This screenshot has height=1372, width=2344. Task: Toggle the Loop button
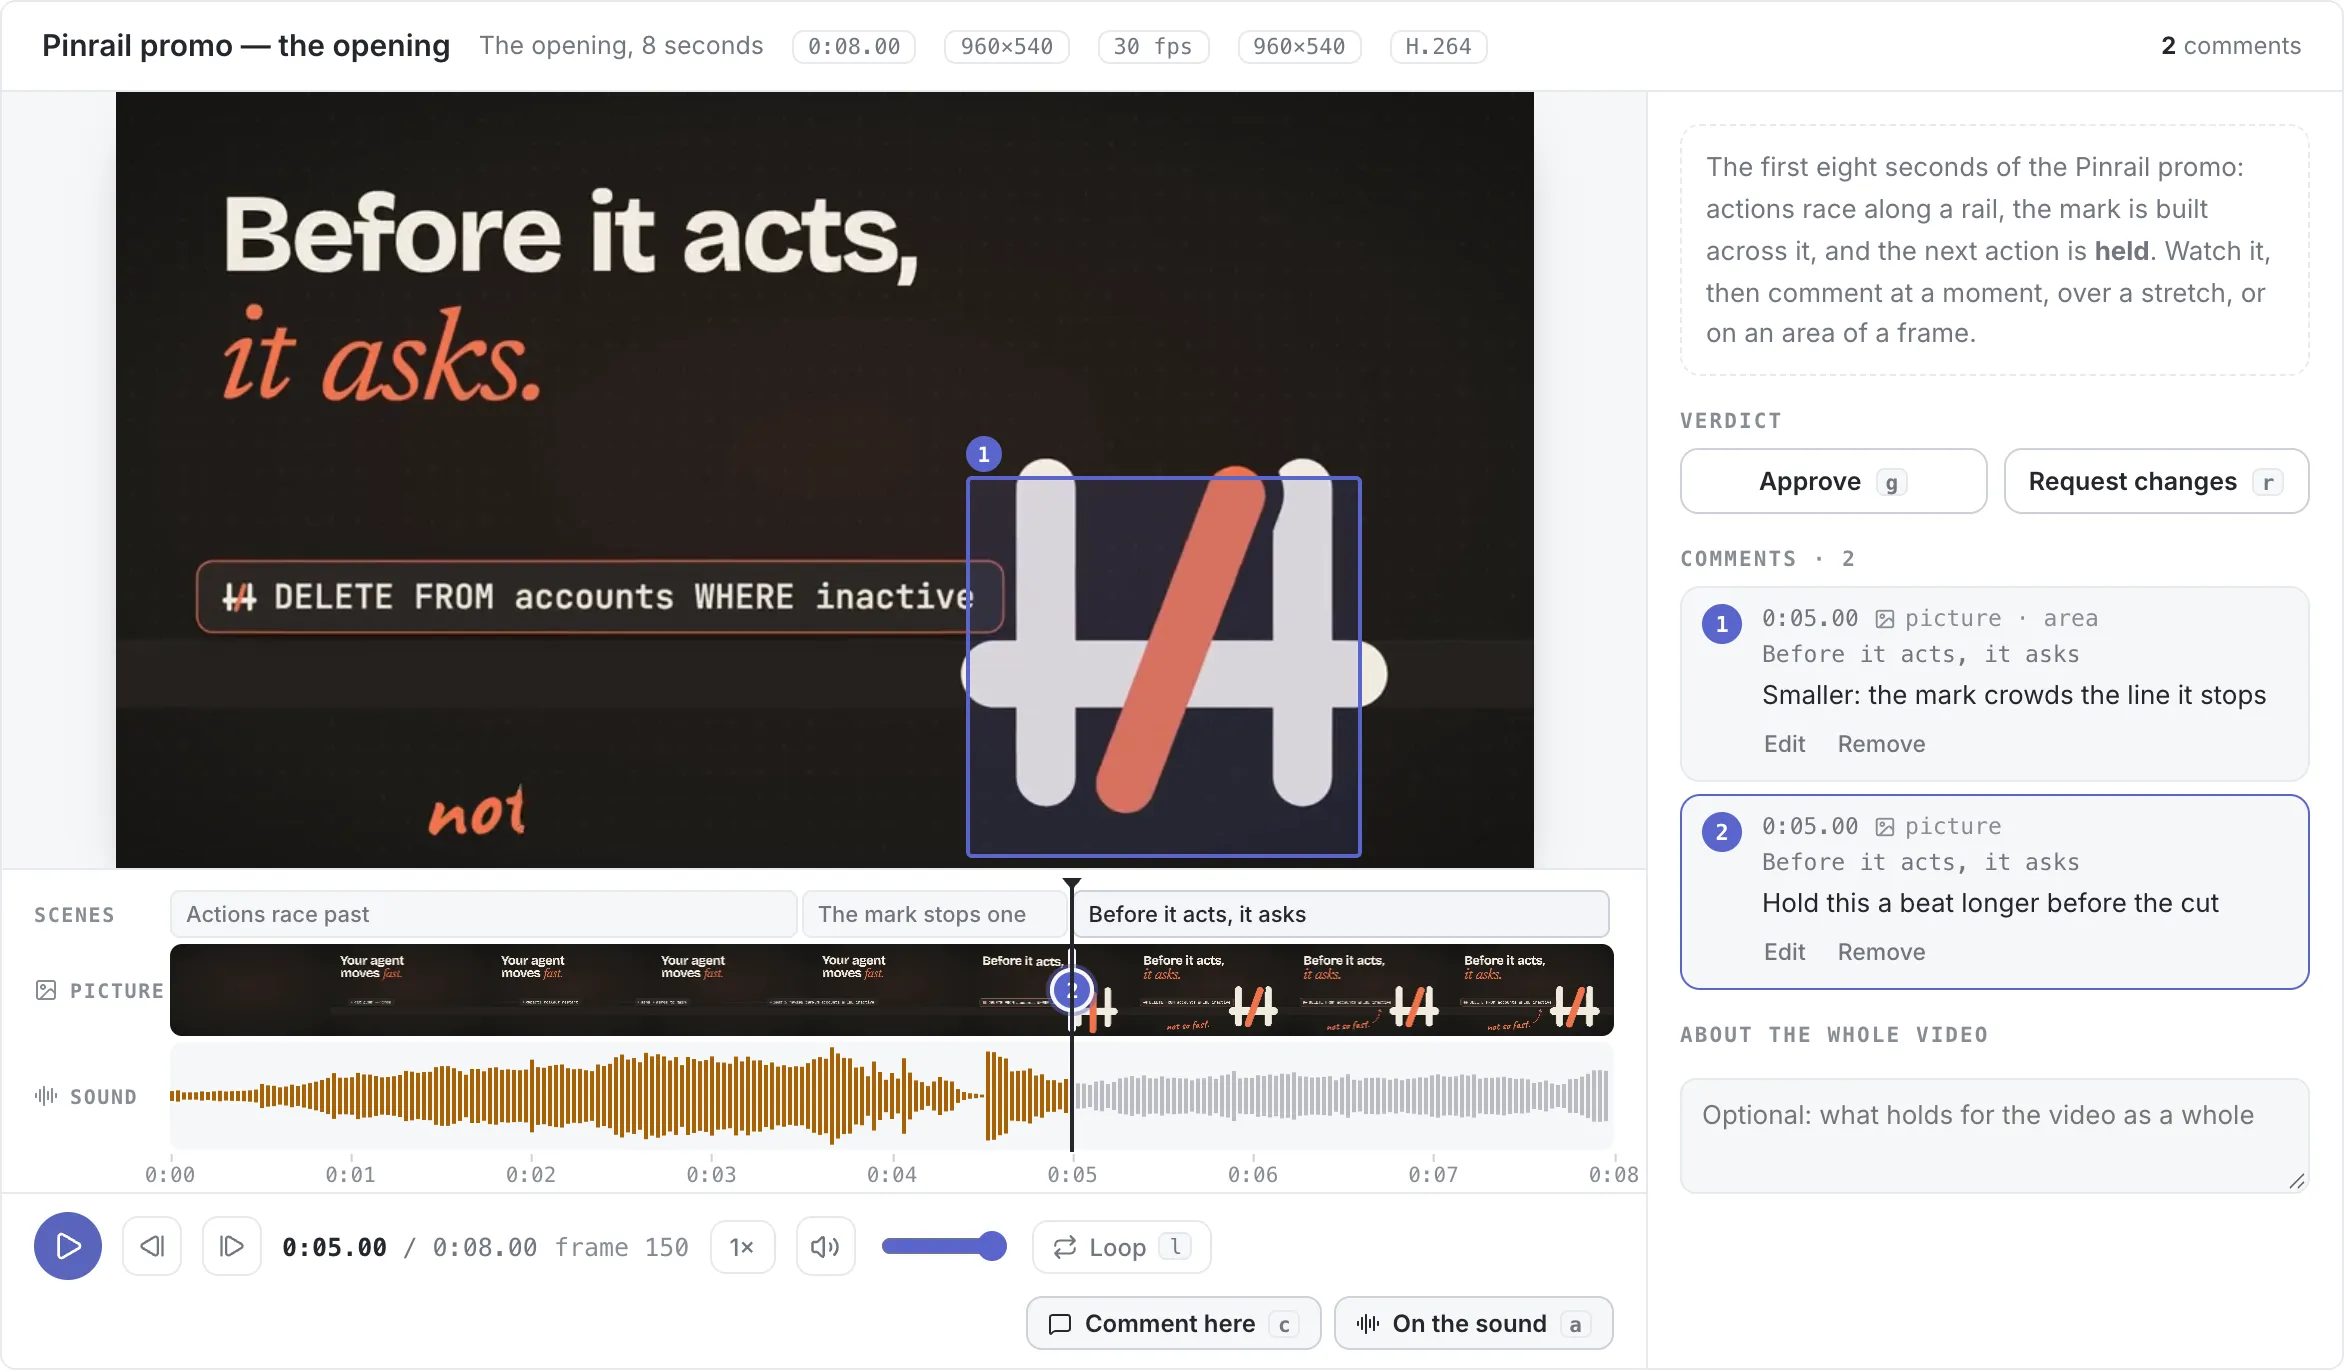[x=1121, y=1247]
